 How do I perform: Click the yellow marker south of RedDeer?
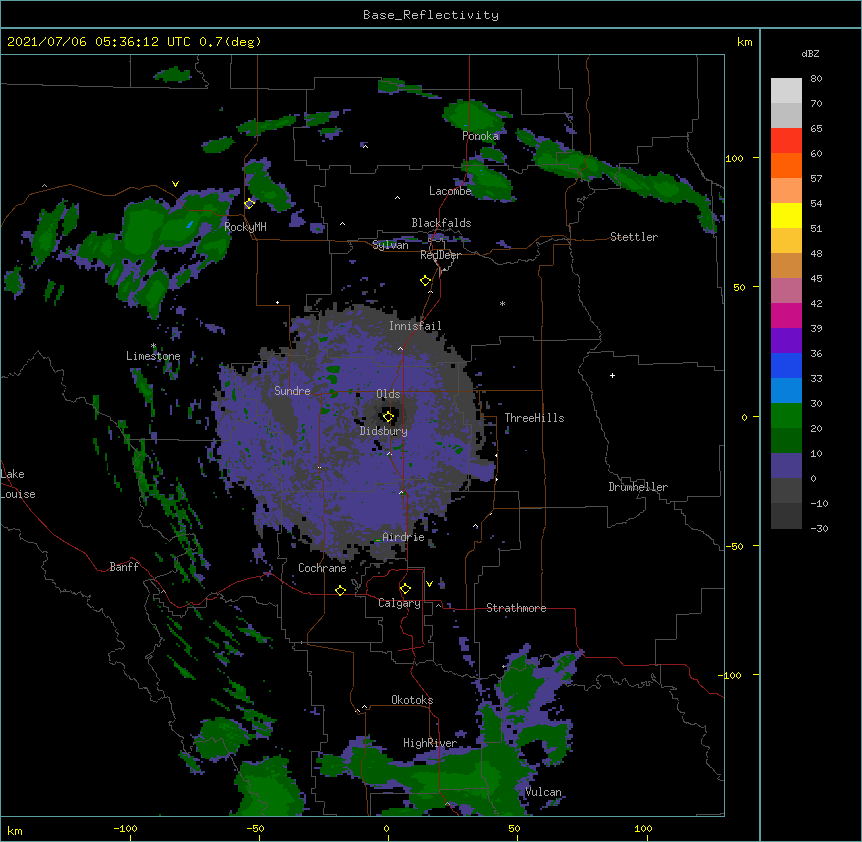coord(426,281)
